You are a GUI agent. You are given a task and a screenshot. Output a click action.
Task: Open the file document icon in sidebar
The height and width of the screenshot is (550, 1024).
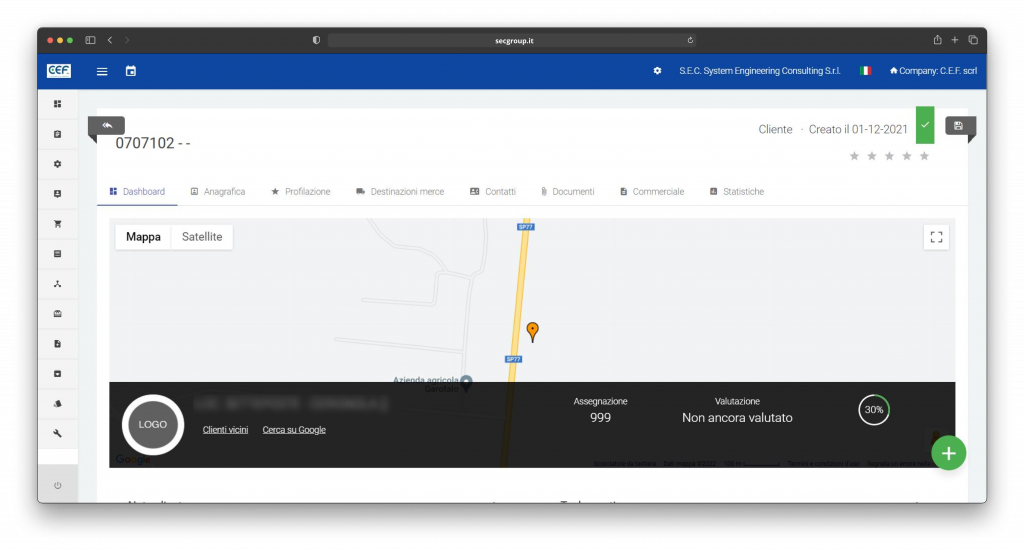(x=57, y=344)
